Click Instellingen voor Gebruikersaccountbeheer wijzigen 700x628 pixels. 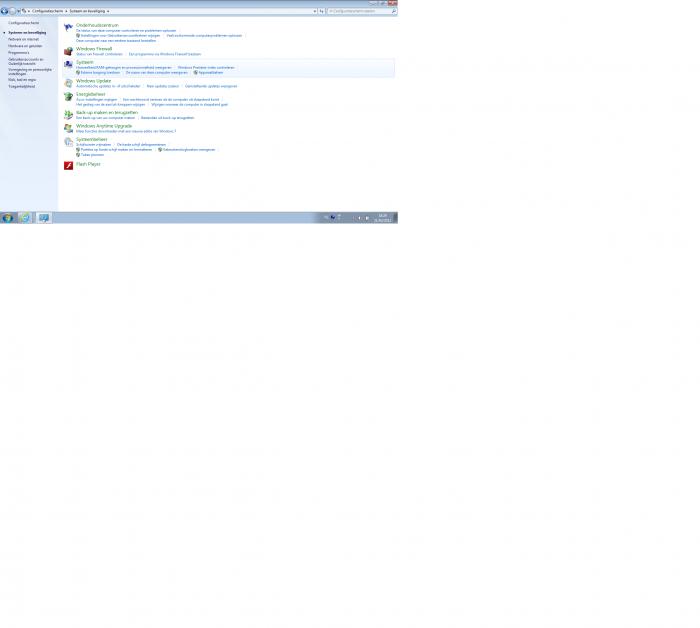tap(120, 35)
